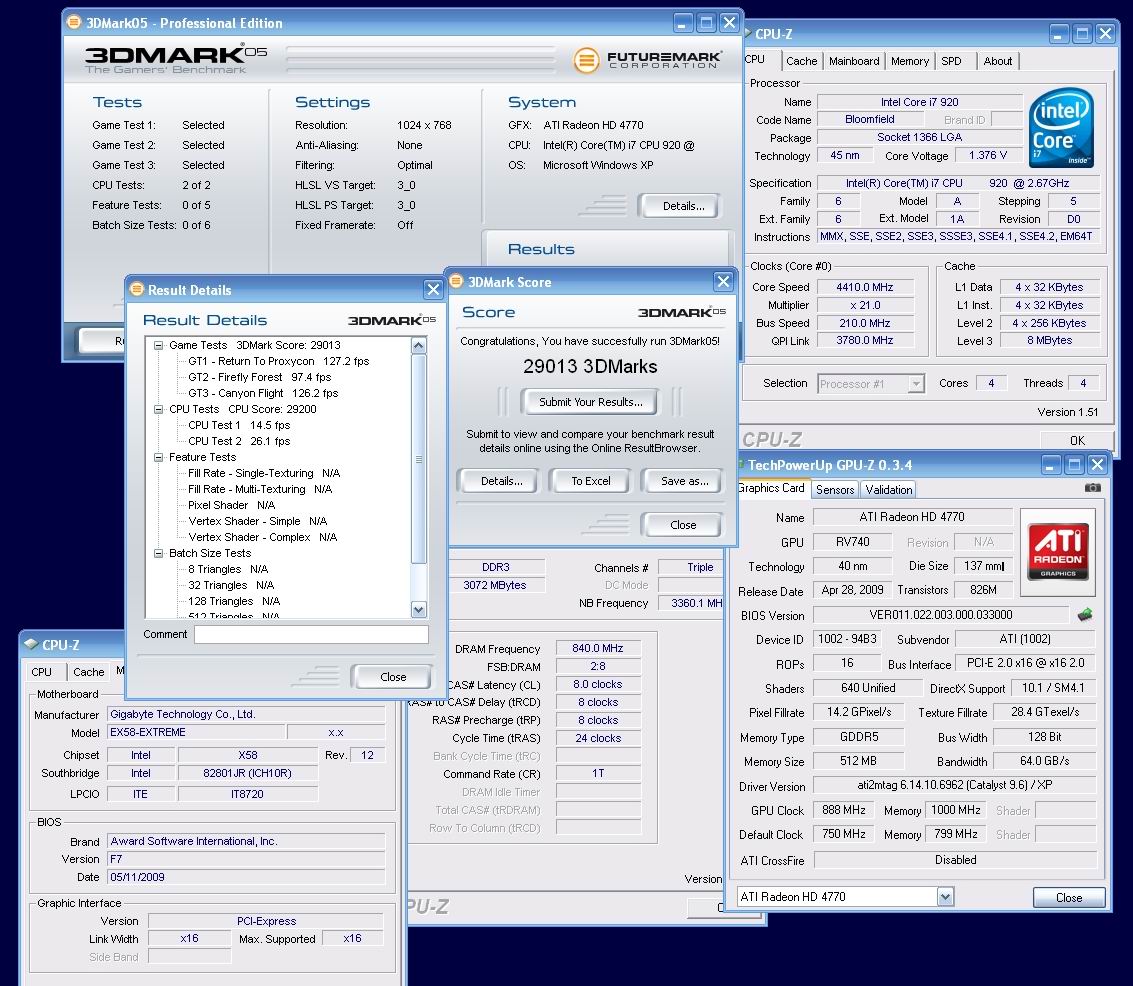The image size is (1133, 986).
Task: Click the Result Details title bar icon
Action: pos(137,289)
